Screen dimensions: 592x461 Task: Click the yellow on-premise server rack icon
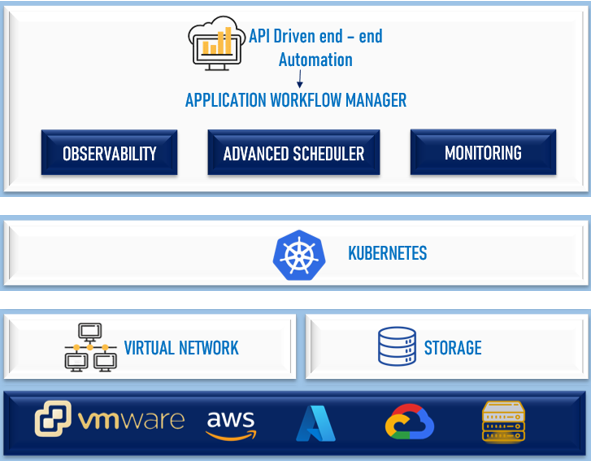point(503,422)
